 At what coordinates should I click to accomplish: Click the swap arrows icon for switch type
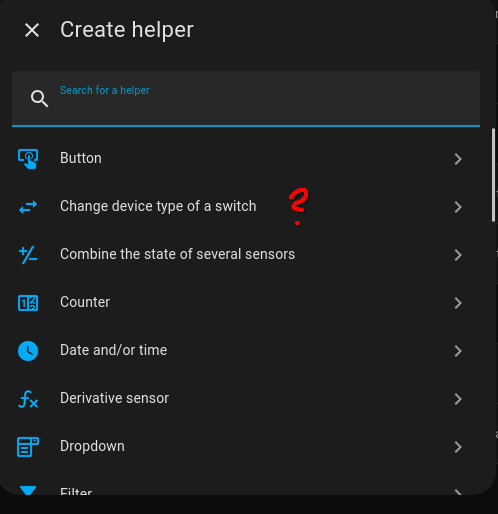[28, 207]
